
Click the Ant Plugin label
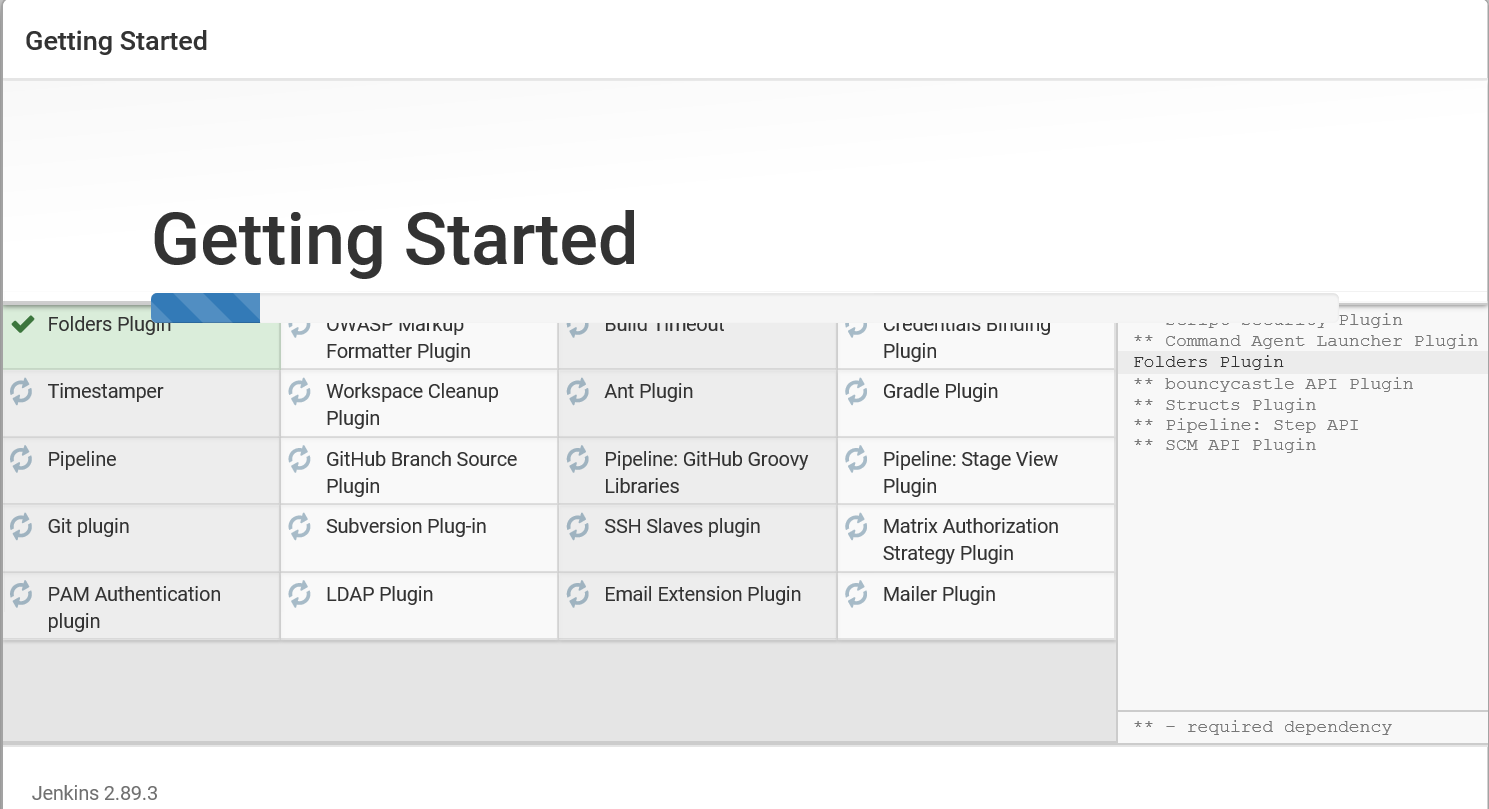click(648, 392)
